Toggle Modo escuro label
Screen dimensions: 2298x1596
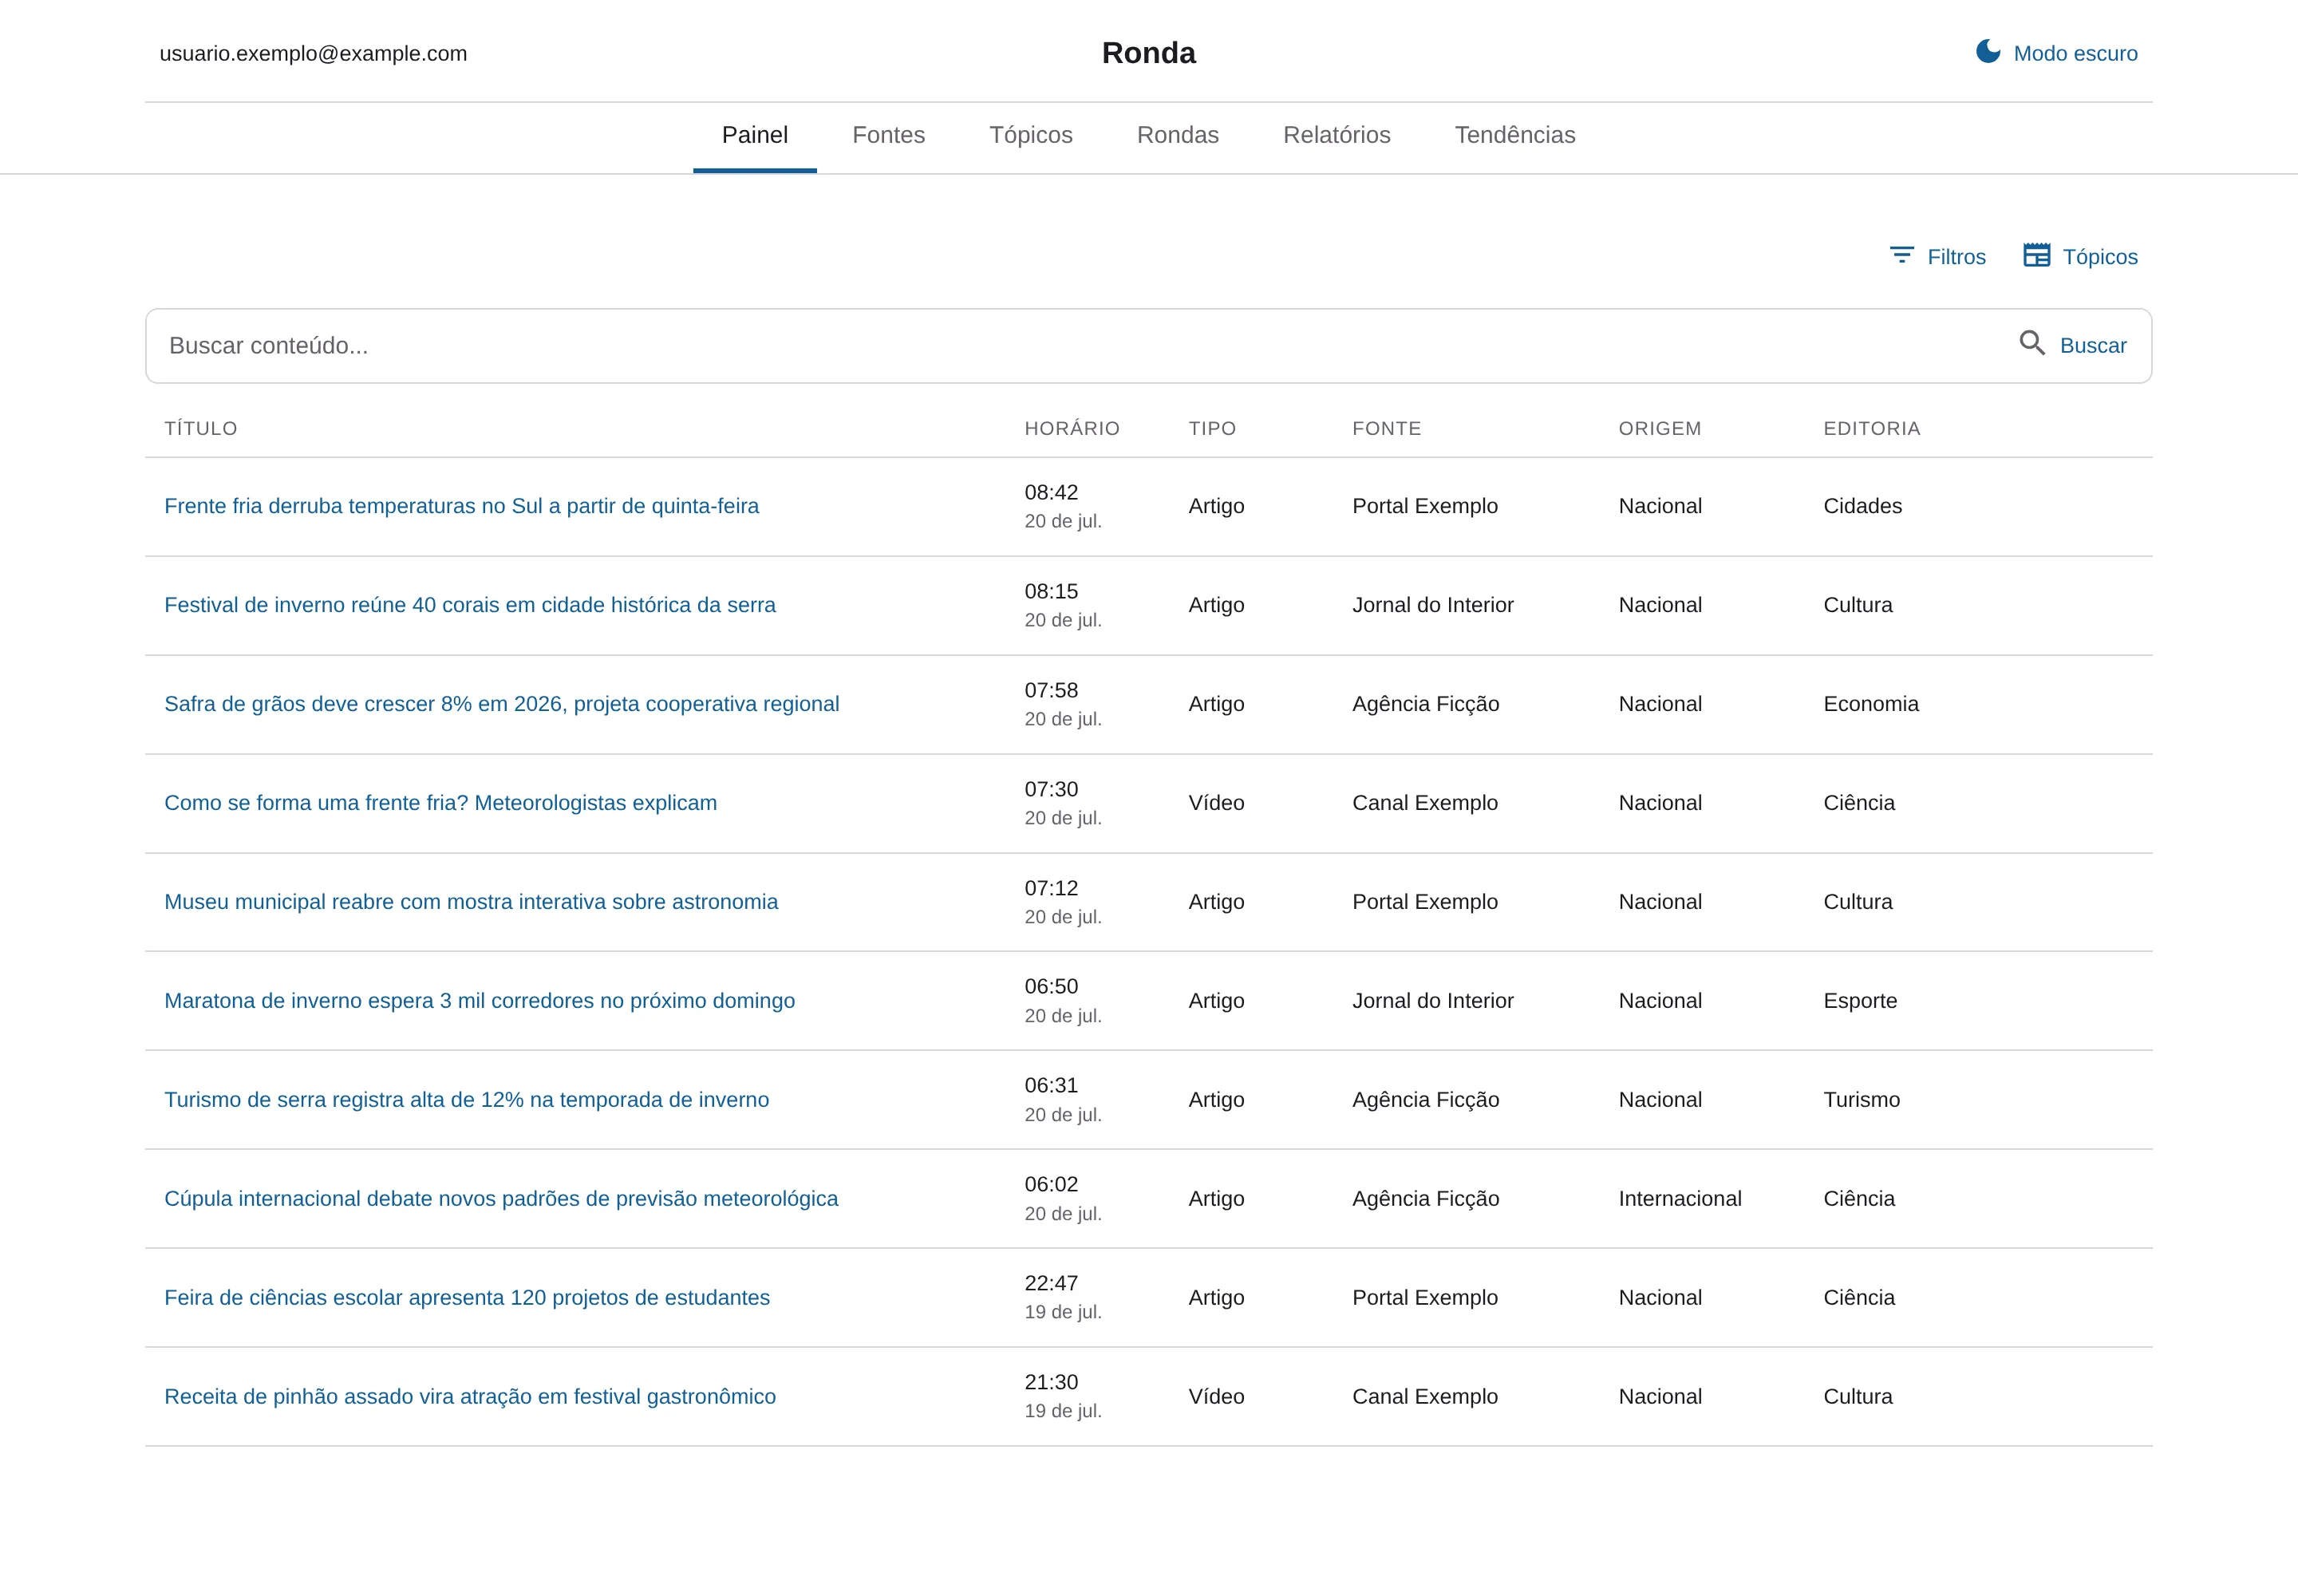point(2075,54)
